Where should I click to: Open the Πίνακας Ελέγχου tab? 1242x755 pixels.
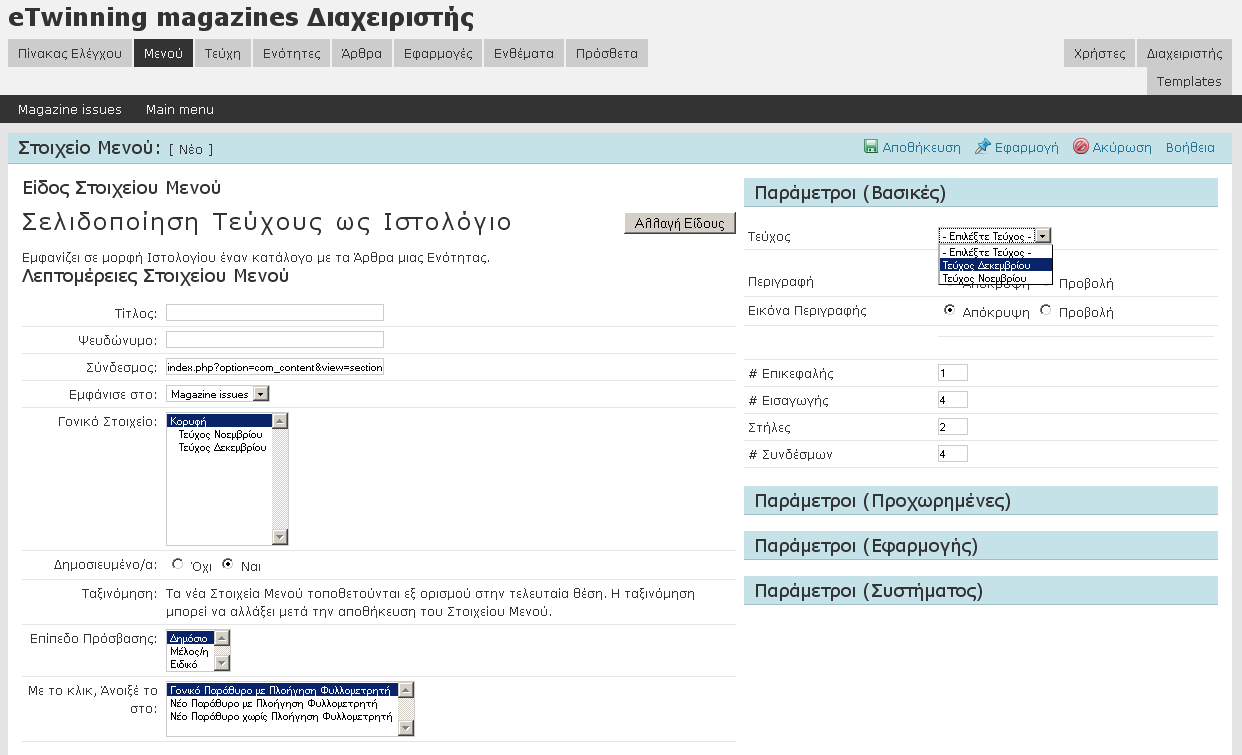pos(70,53)
